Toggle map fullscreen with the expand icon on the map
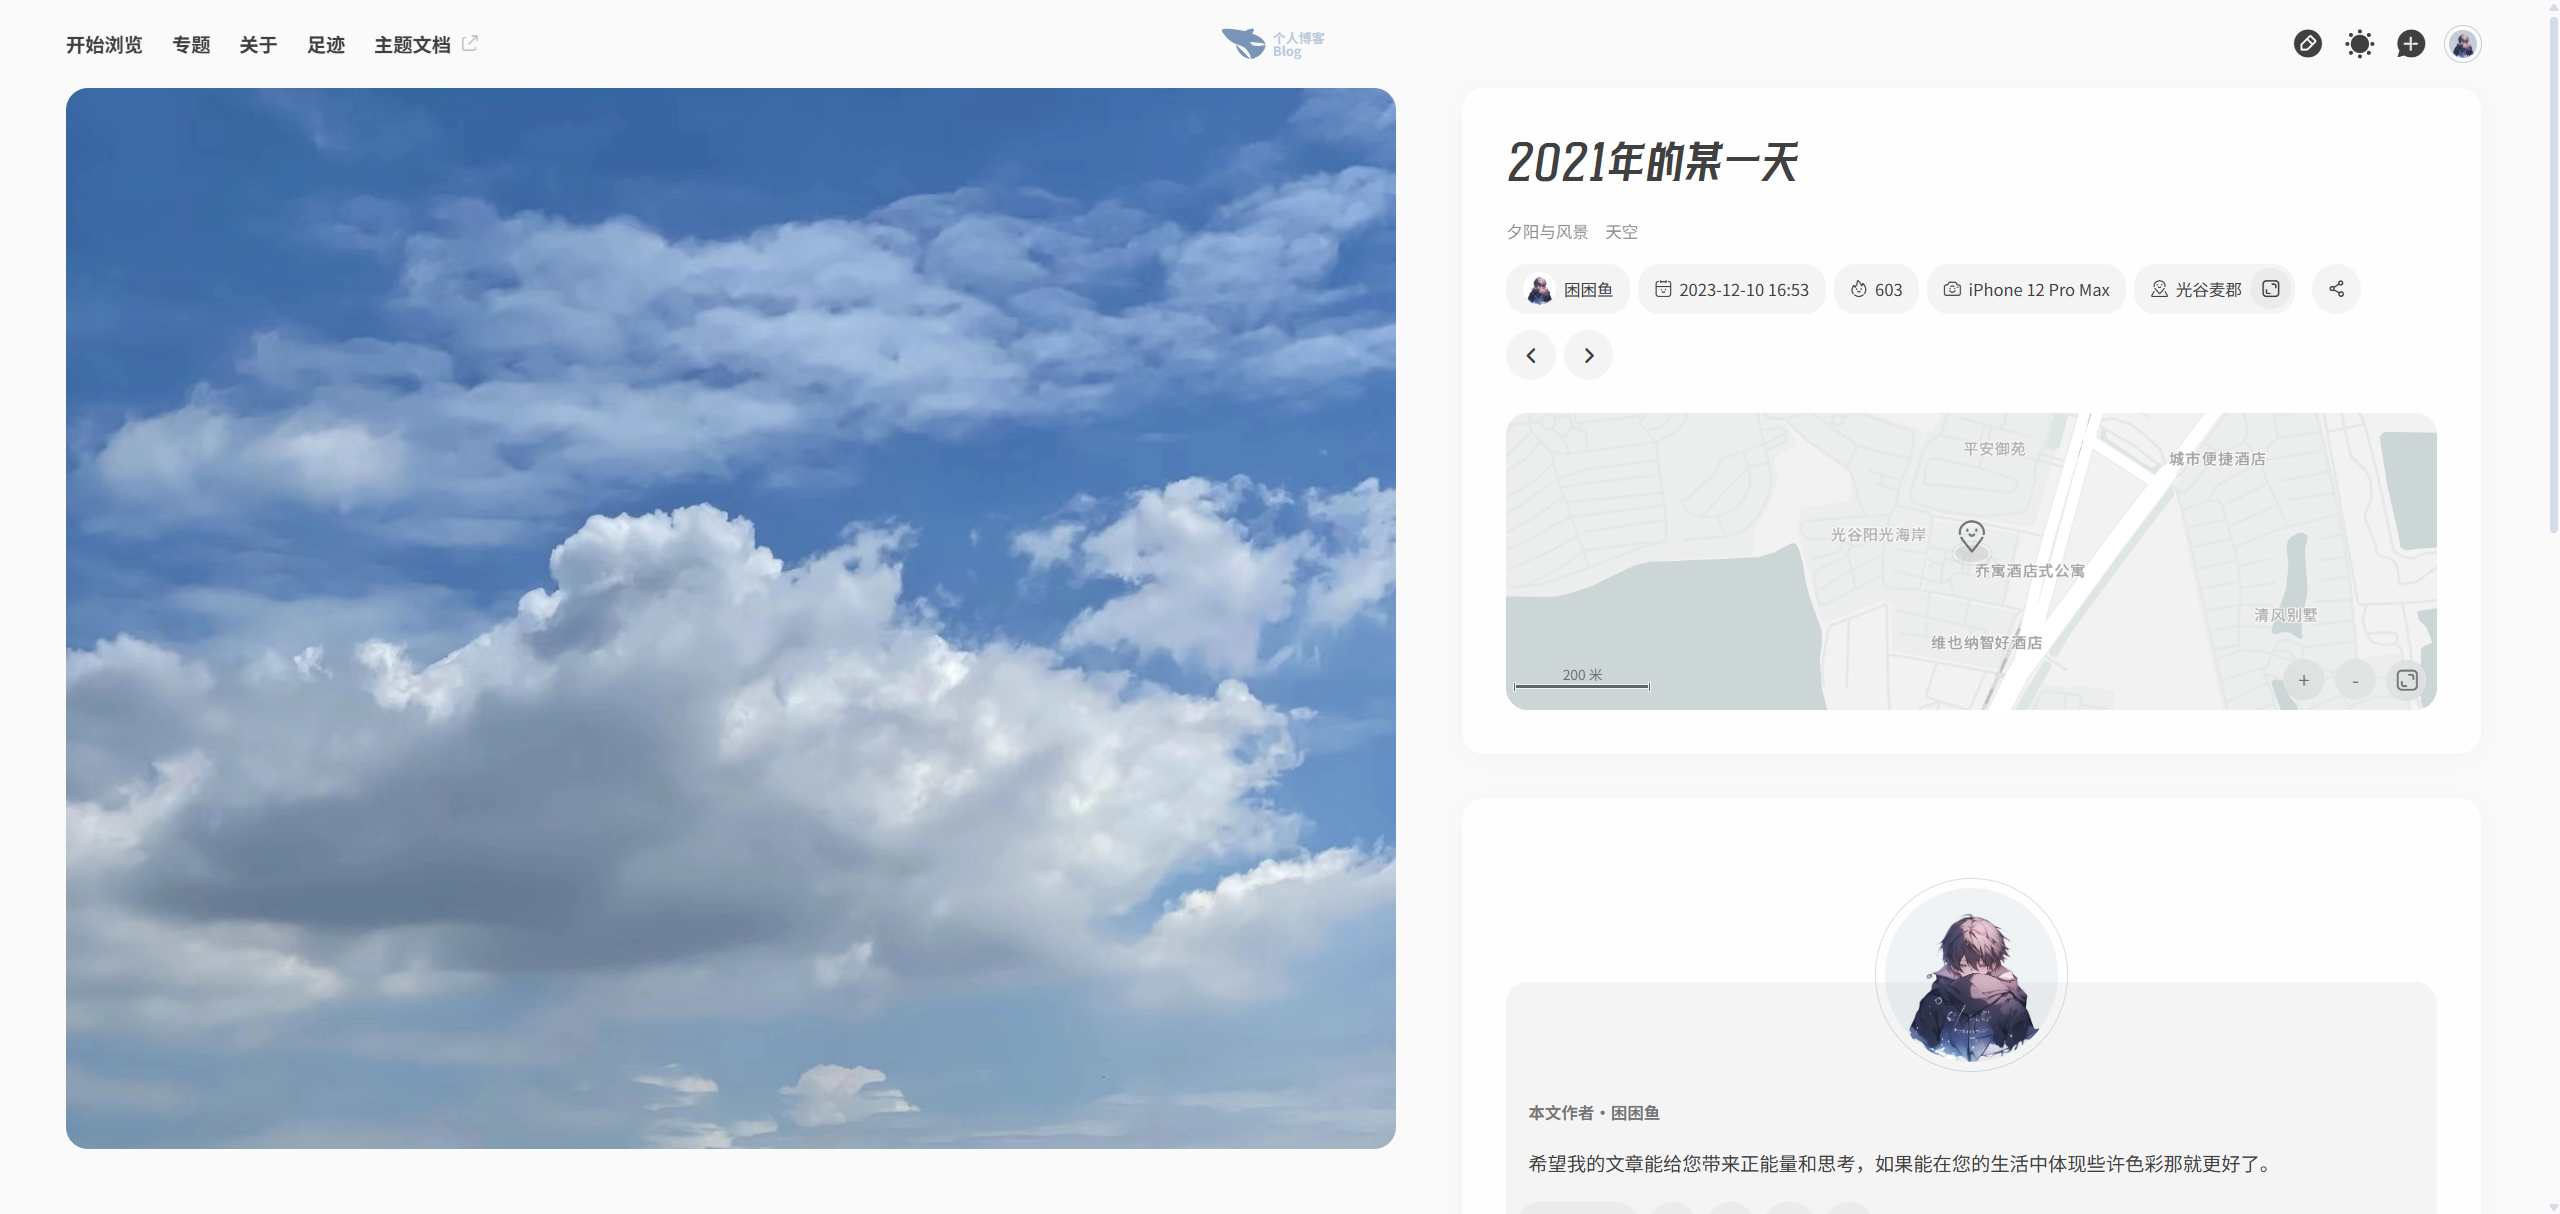The height and width of the screenshot is (1214, 2560). [2407, 680]
